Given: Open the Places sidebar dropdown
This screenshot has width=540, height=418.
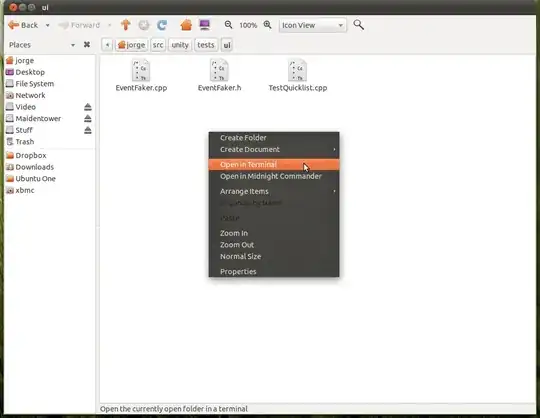Looking at the screenshot, I should click(x=73, y=45).
